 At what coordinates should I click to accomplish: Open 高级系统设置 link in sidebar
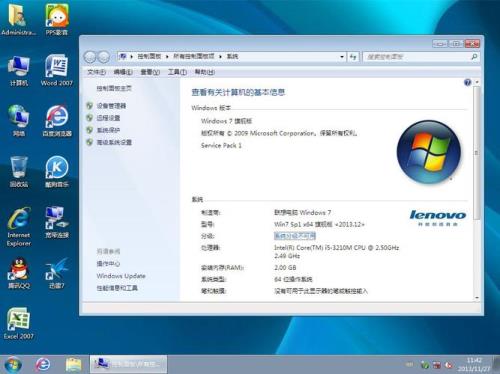[x=114, y=143]
